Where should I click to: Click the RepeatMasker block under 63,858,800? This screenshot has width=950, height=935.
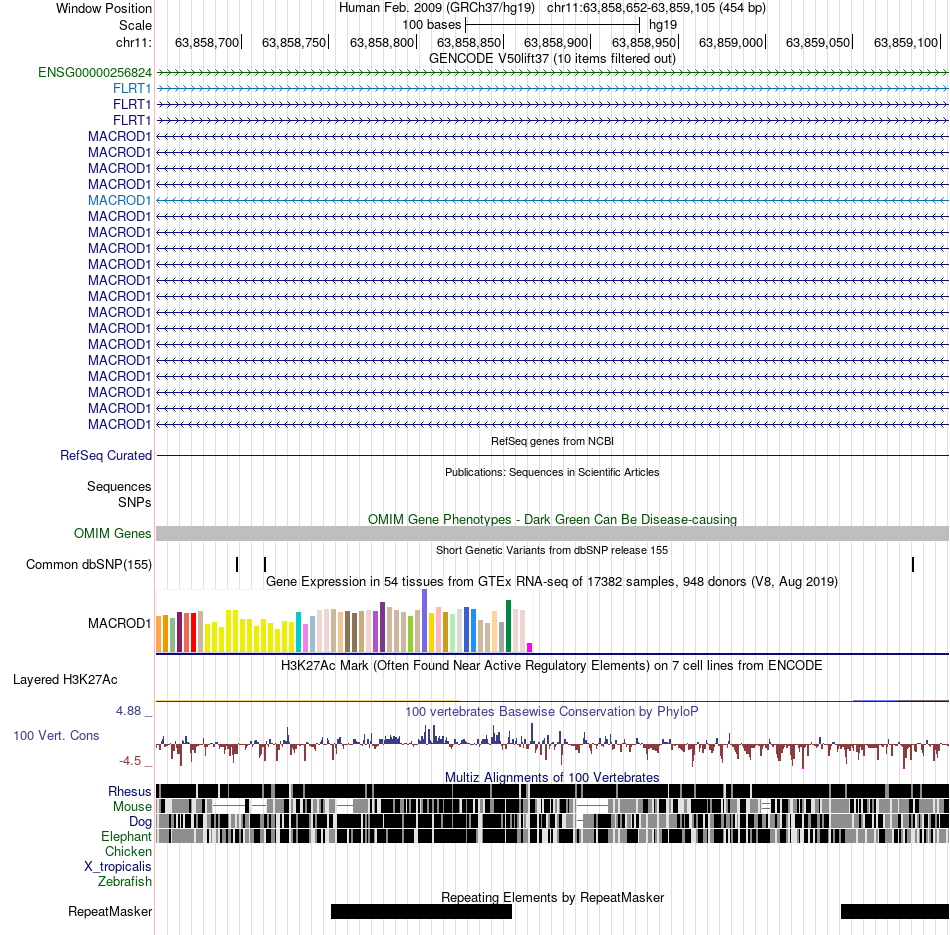pos(421,912)
